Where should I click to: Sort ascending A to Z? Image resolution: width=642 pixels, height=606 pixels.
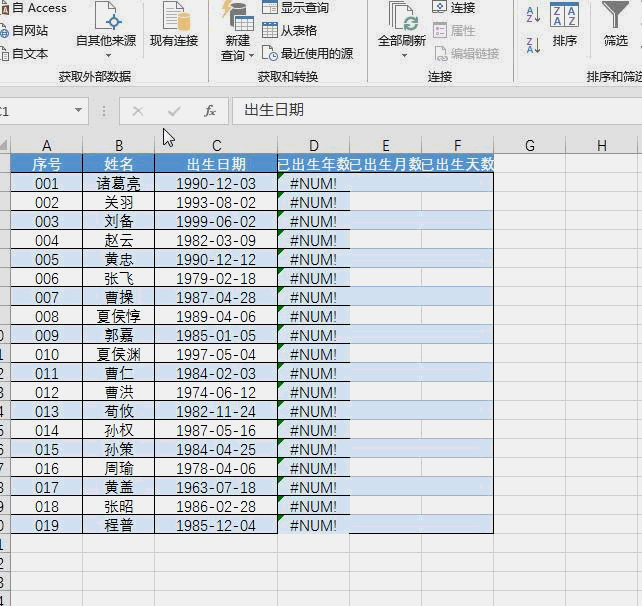(533, 14)
